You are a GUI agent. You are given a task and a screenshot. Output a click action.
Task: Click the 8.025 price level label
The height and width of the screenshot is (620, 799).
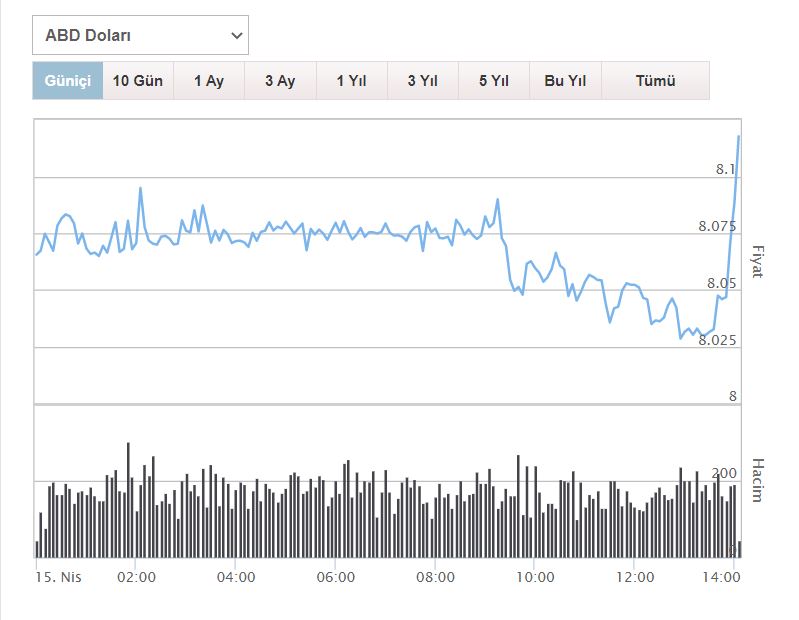click(x=717, y=340)
